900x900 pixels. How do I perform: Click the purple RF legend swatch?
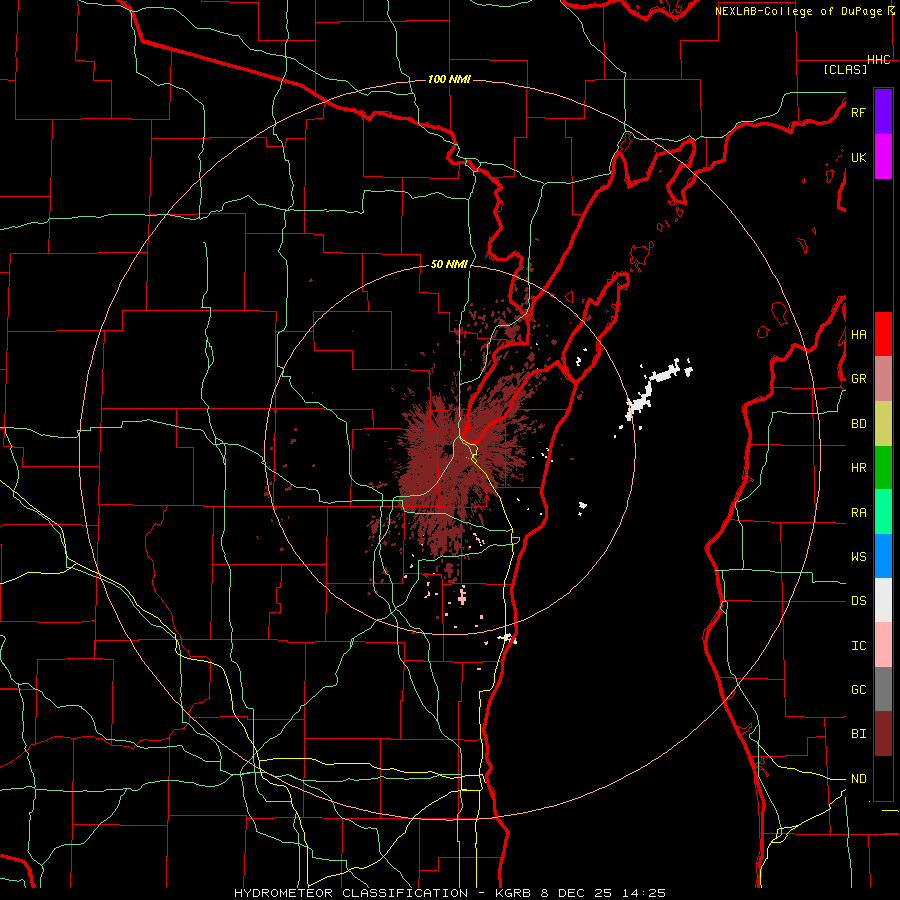[883, 112]
